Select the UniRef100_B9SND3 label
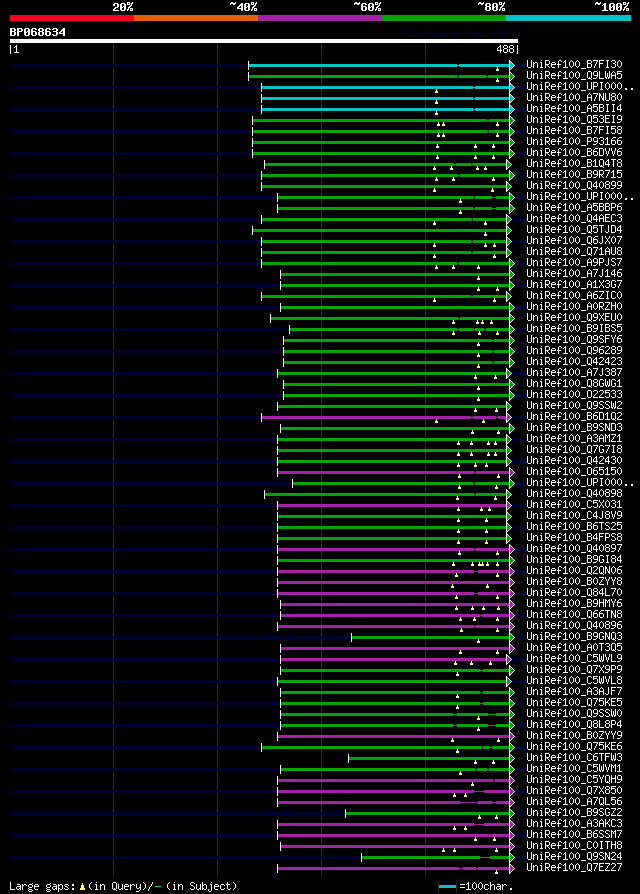640x894 pixels. click(x=574, y=428)
